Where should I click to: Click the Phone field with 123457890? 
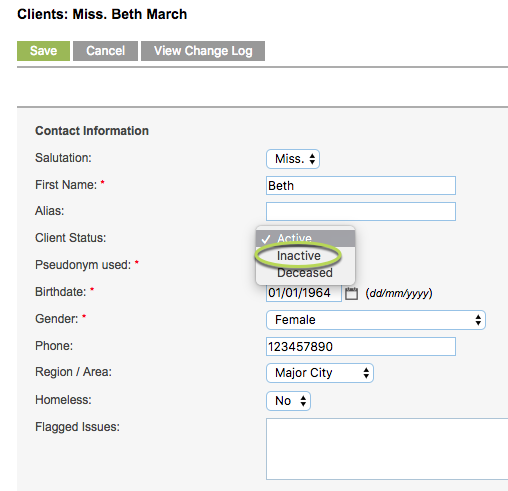click(361, 347)
